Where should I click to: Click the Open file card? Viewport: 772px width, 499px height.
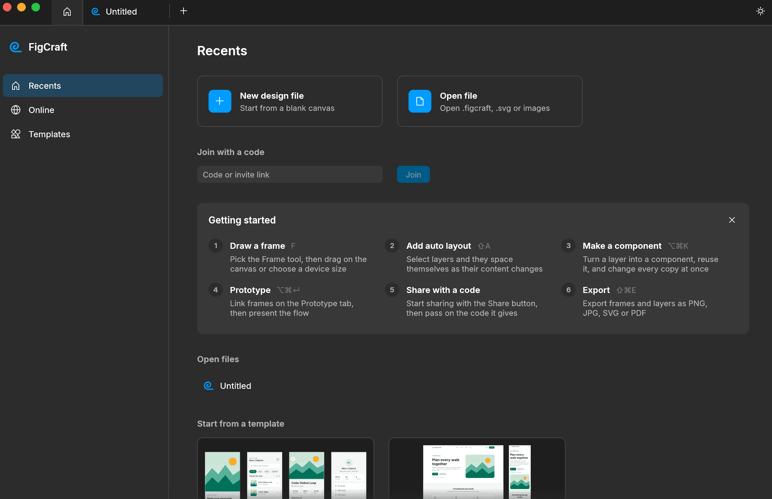(x=490, y=101)
